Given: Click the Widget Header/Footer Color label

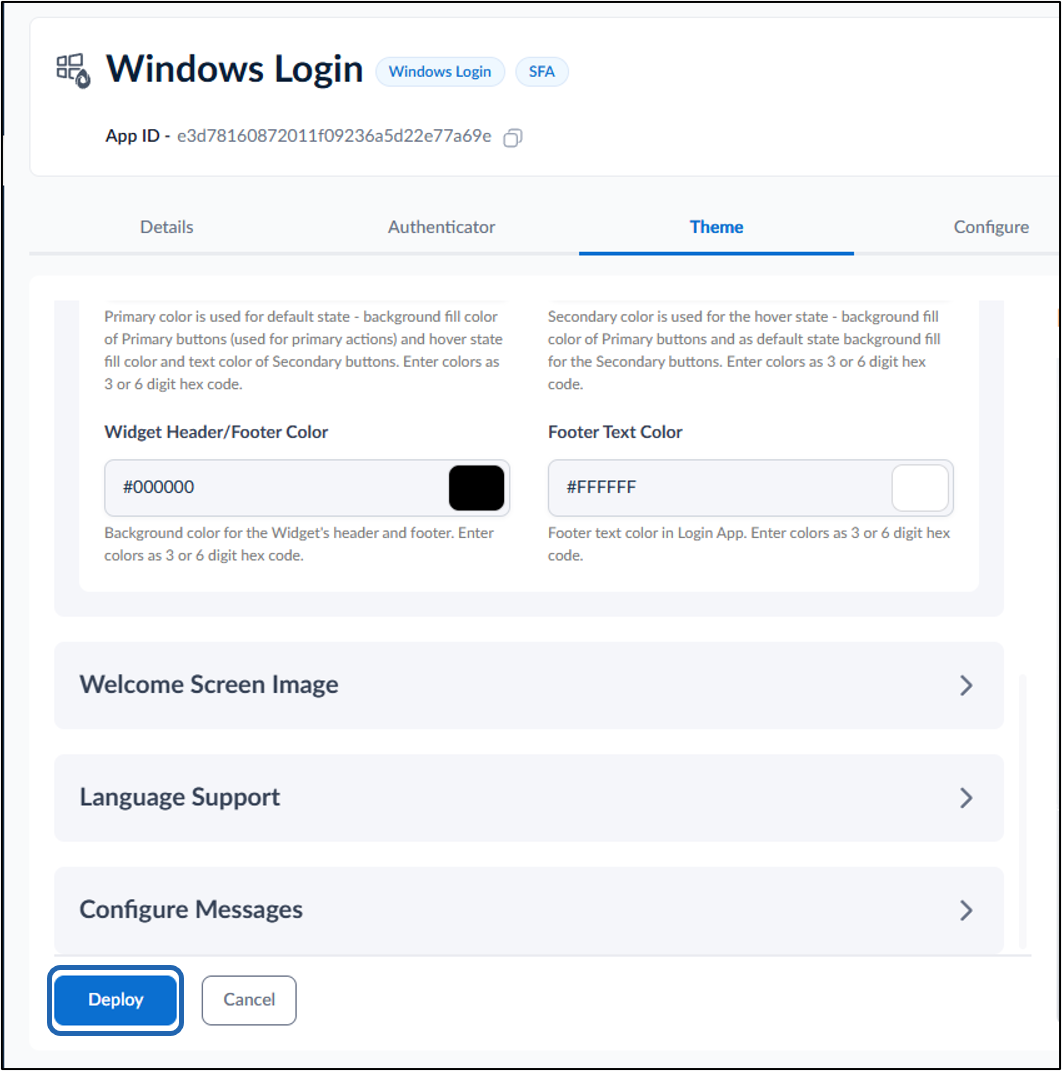Looking at the screenshot, I should [216, 432].
